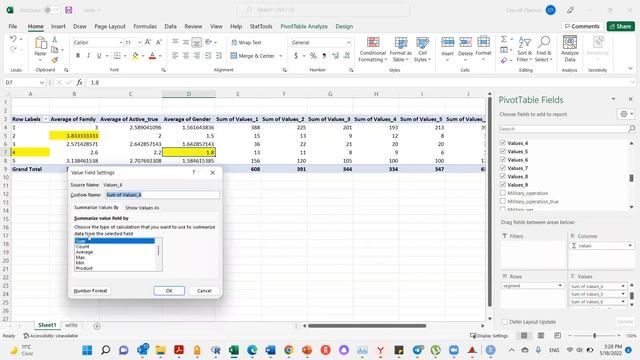Click the Delete cells icon
This screenshot has height=360, width=640.
pos(465,42)
